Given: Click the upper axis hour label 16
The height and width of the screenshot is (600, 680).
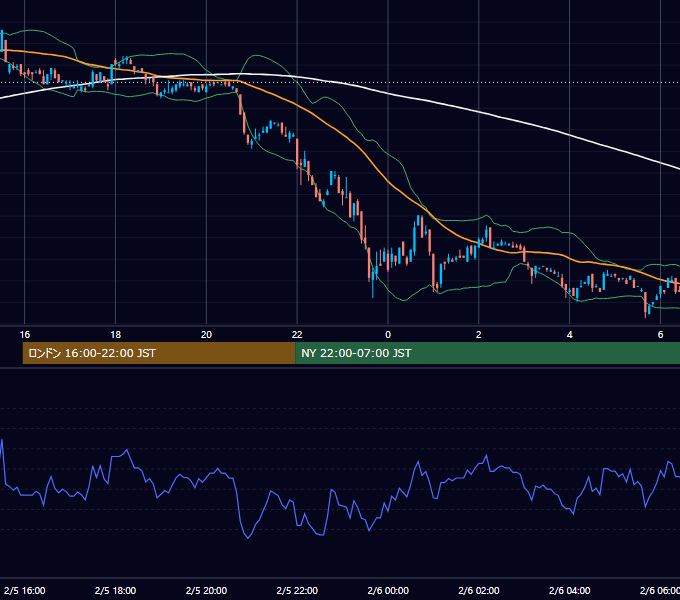Looking at the screenshot, I should point(25,335).
